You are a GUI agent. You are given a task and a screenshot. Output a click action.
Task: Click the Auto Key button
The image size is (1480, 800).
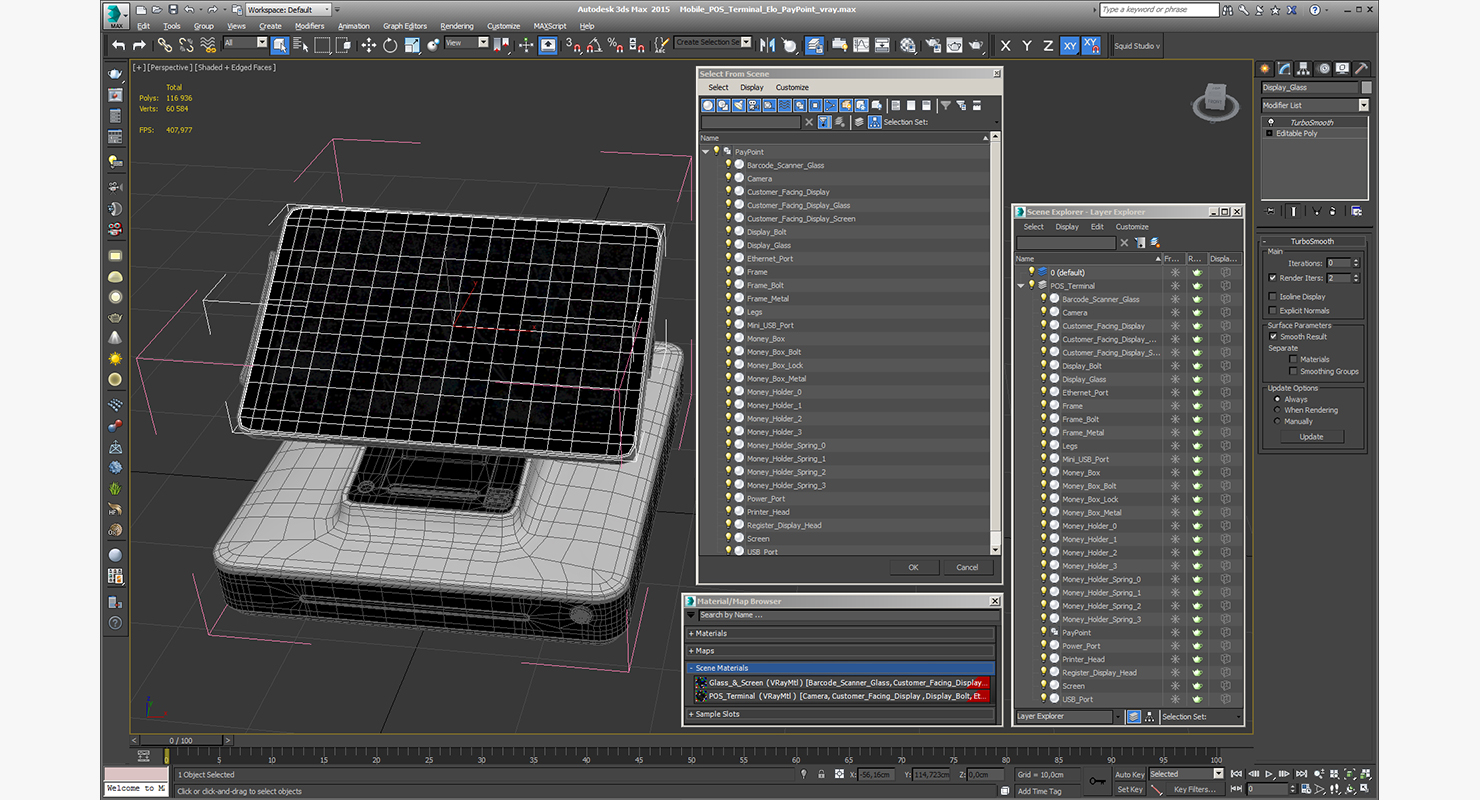coord(1129,774)
